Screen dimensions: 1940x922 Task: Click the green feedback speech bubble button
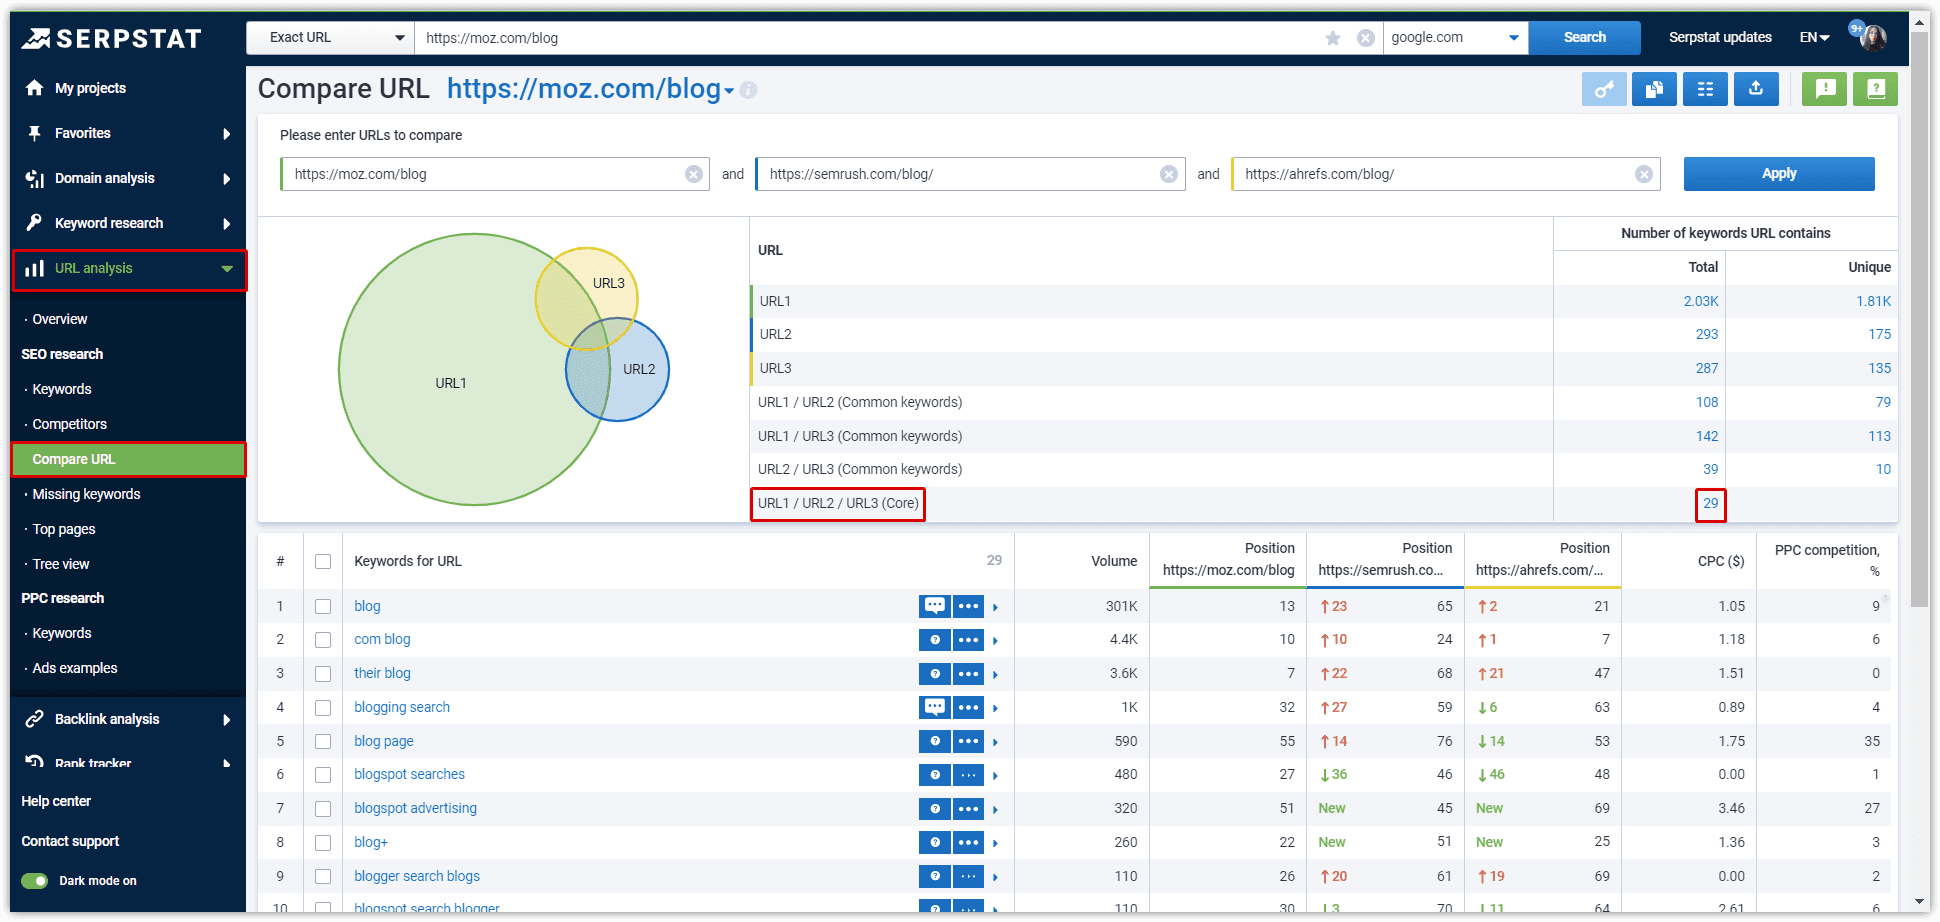click(1825, 89)
